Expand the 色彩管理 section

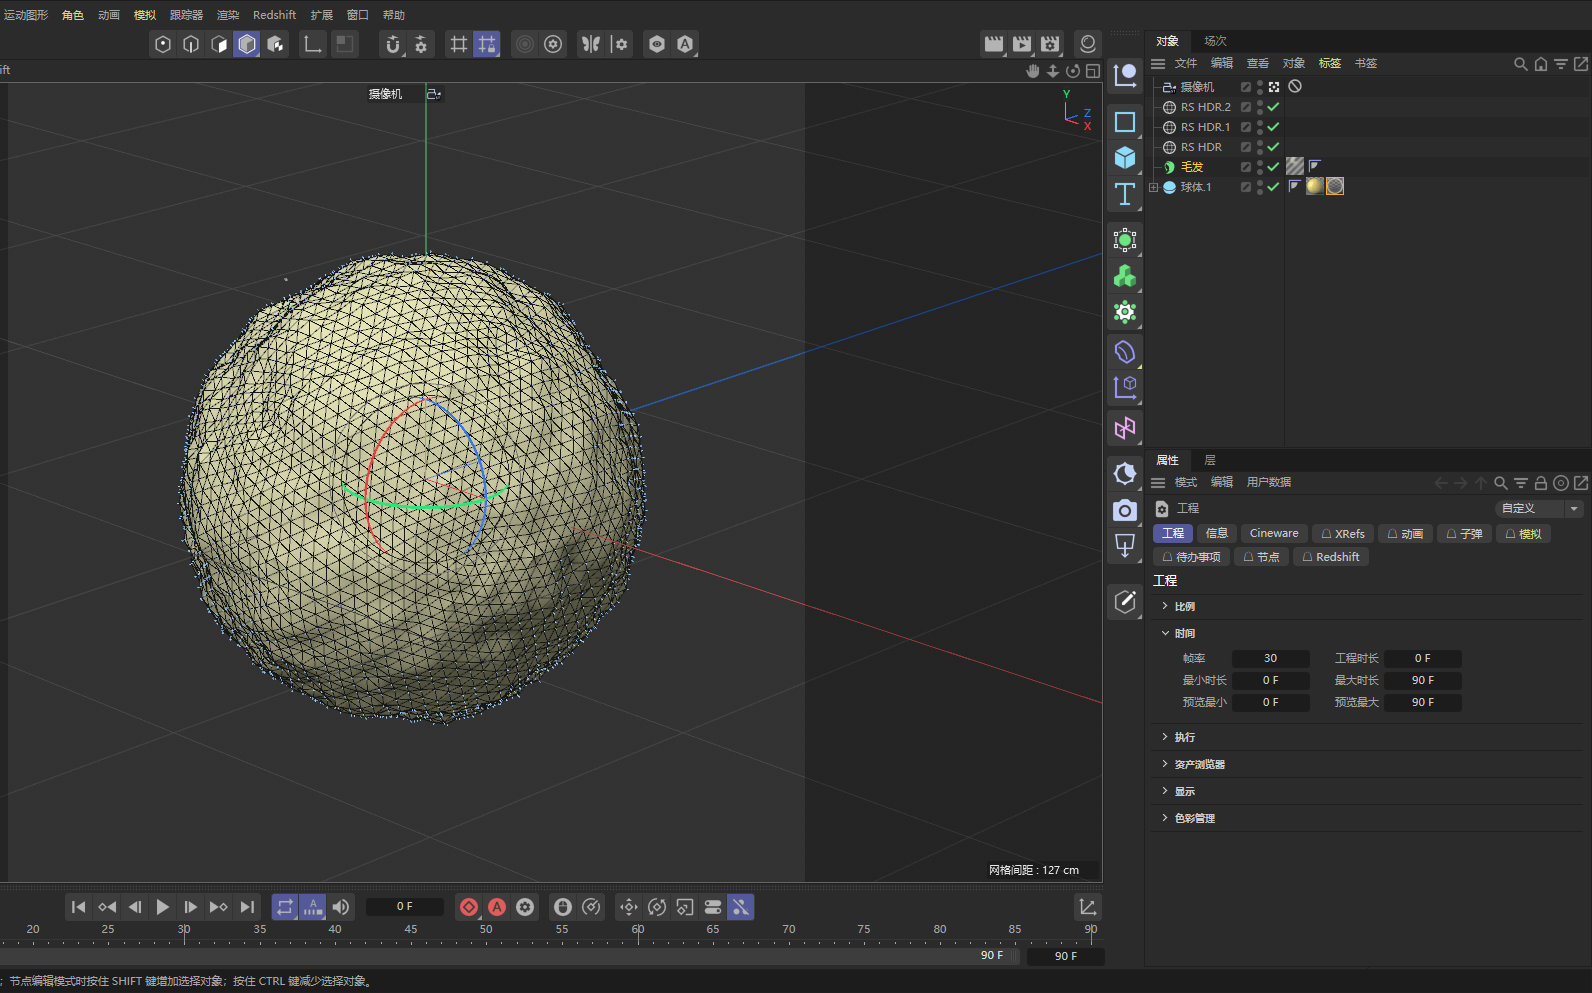click(x=1165, y=818)
